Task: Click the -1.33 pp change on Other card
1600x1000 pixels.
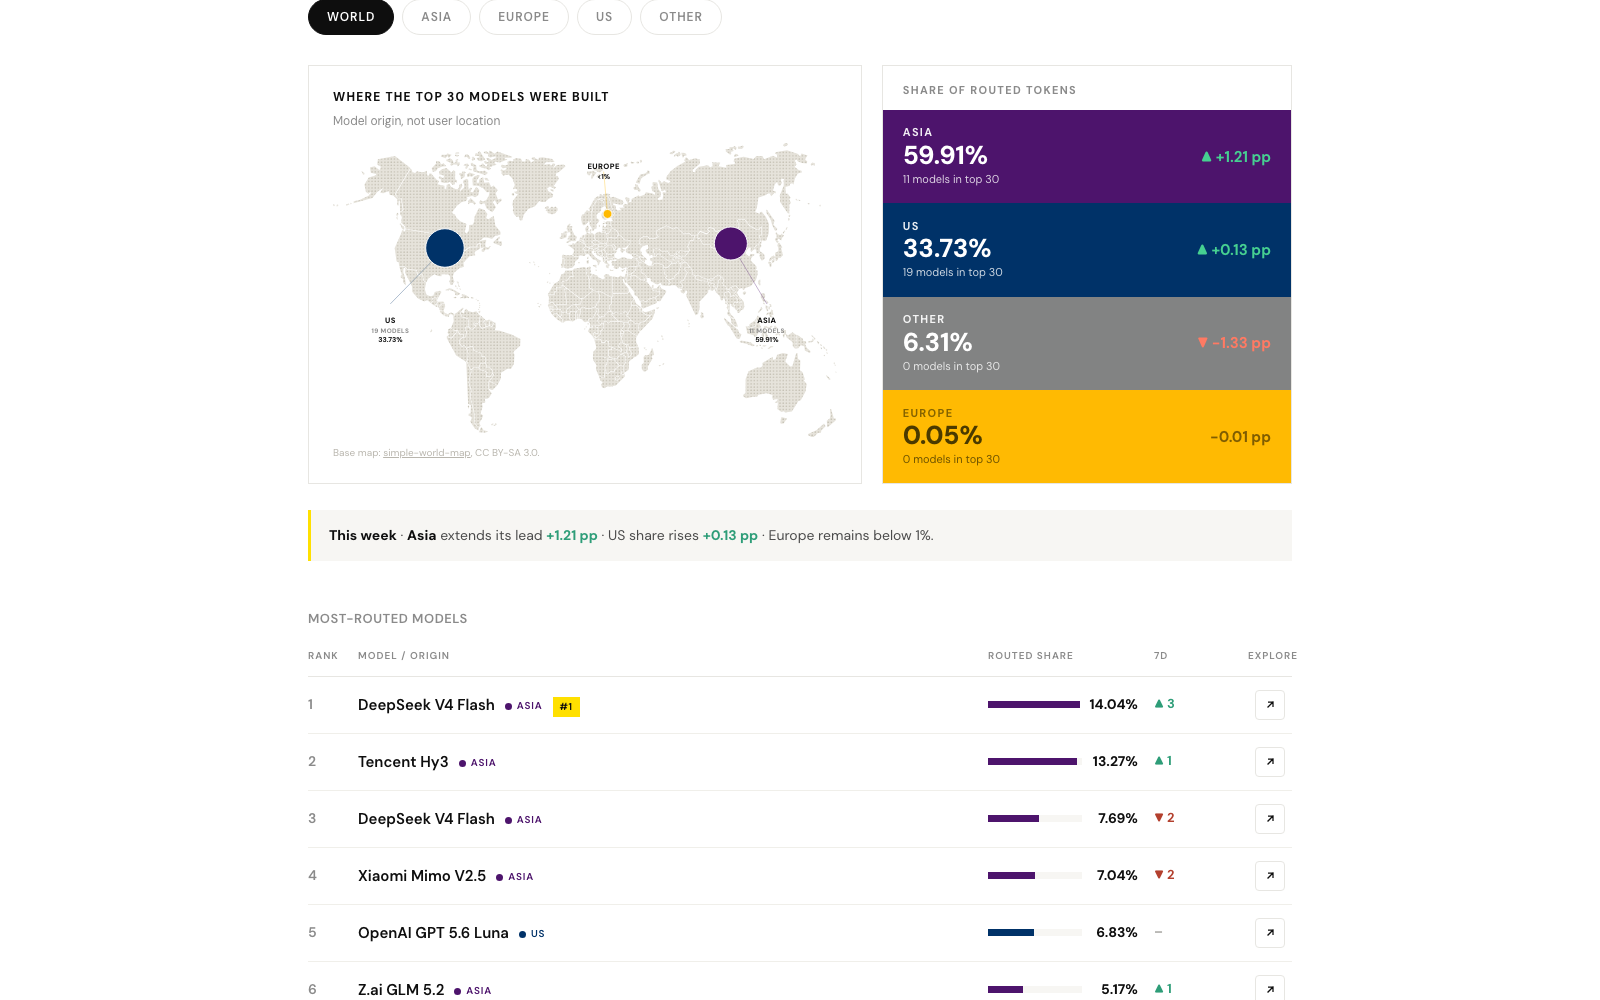Action: point(1234,343)
